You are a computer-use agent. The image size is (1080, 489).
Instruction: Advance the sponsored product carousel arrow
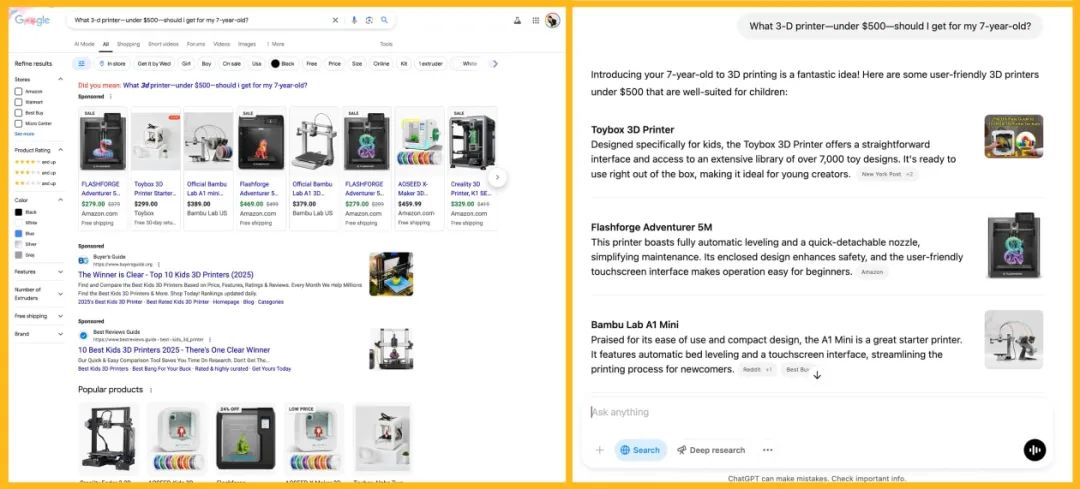[x=497, y=177]
